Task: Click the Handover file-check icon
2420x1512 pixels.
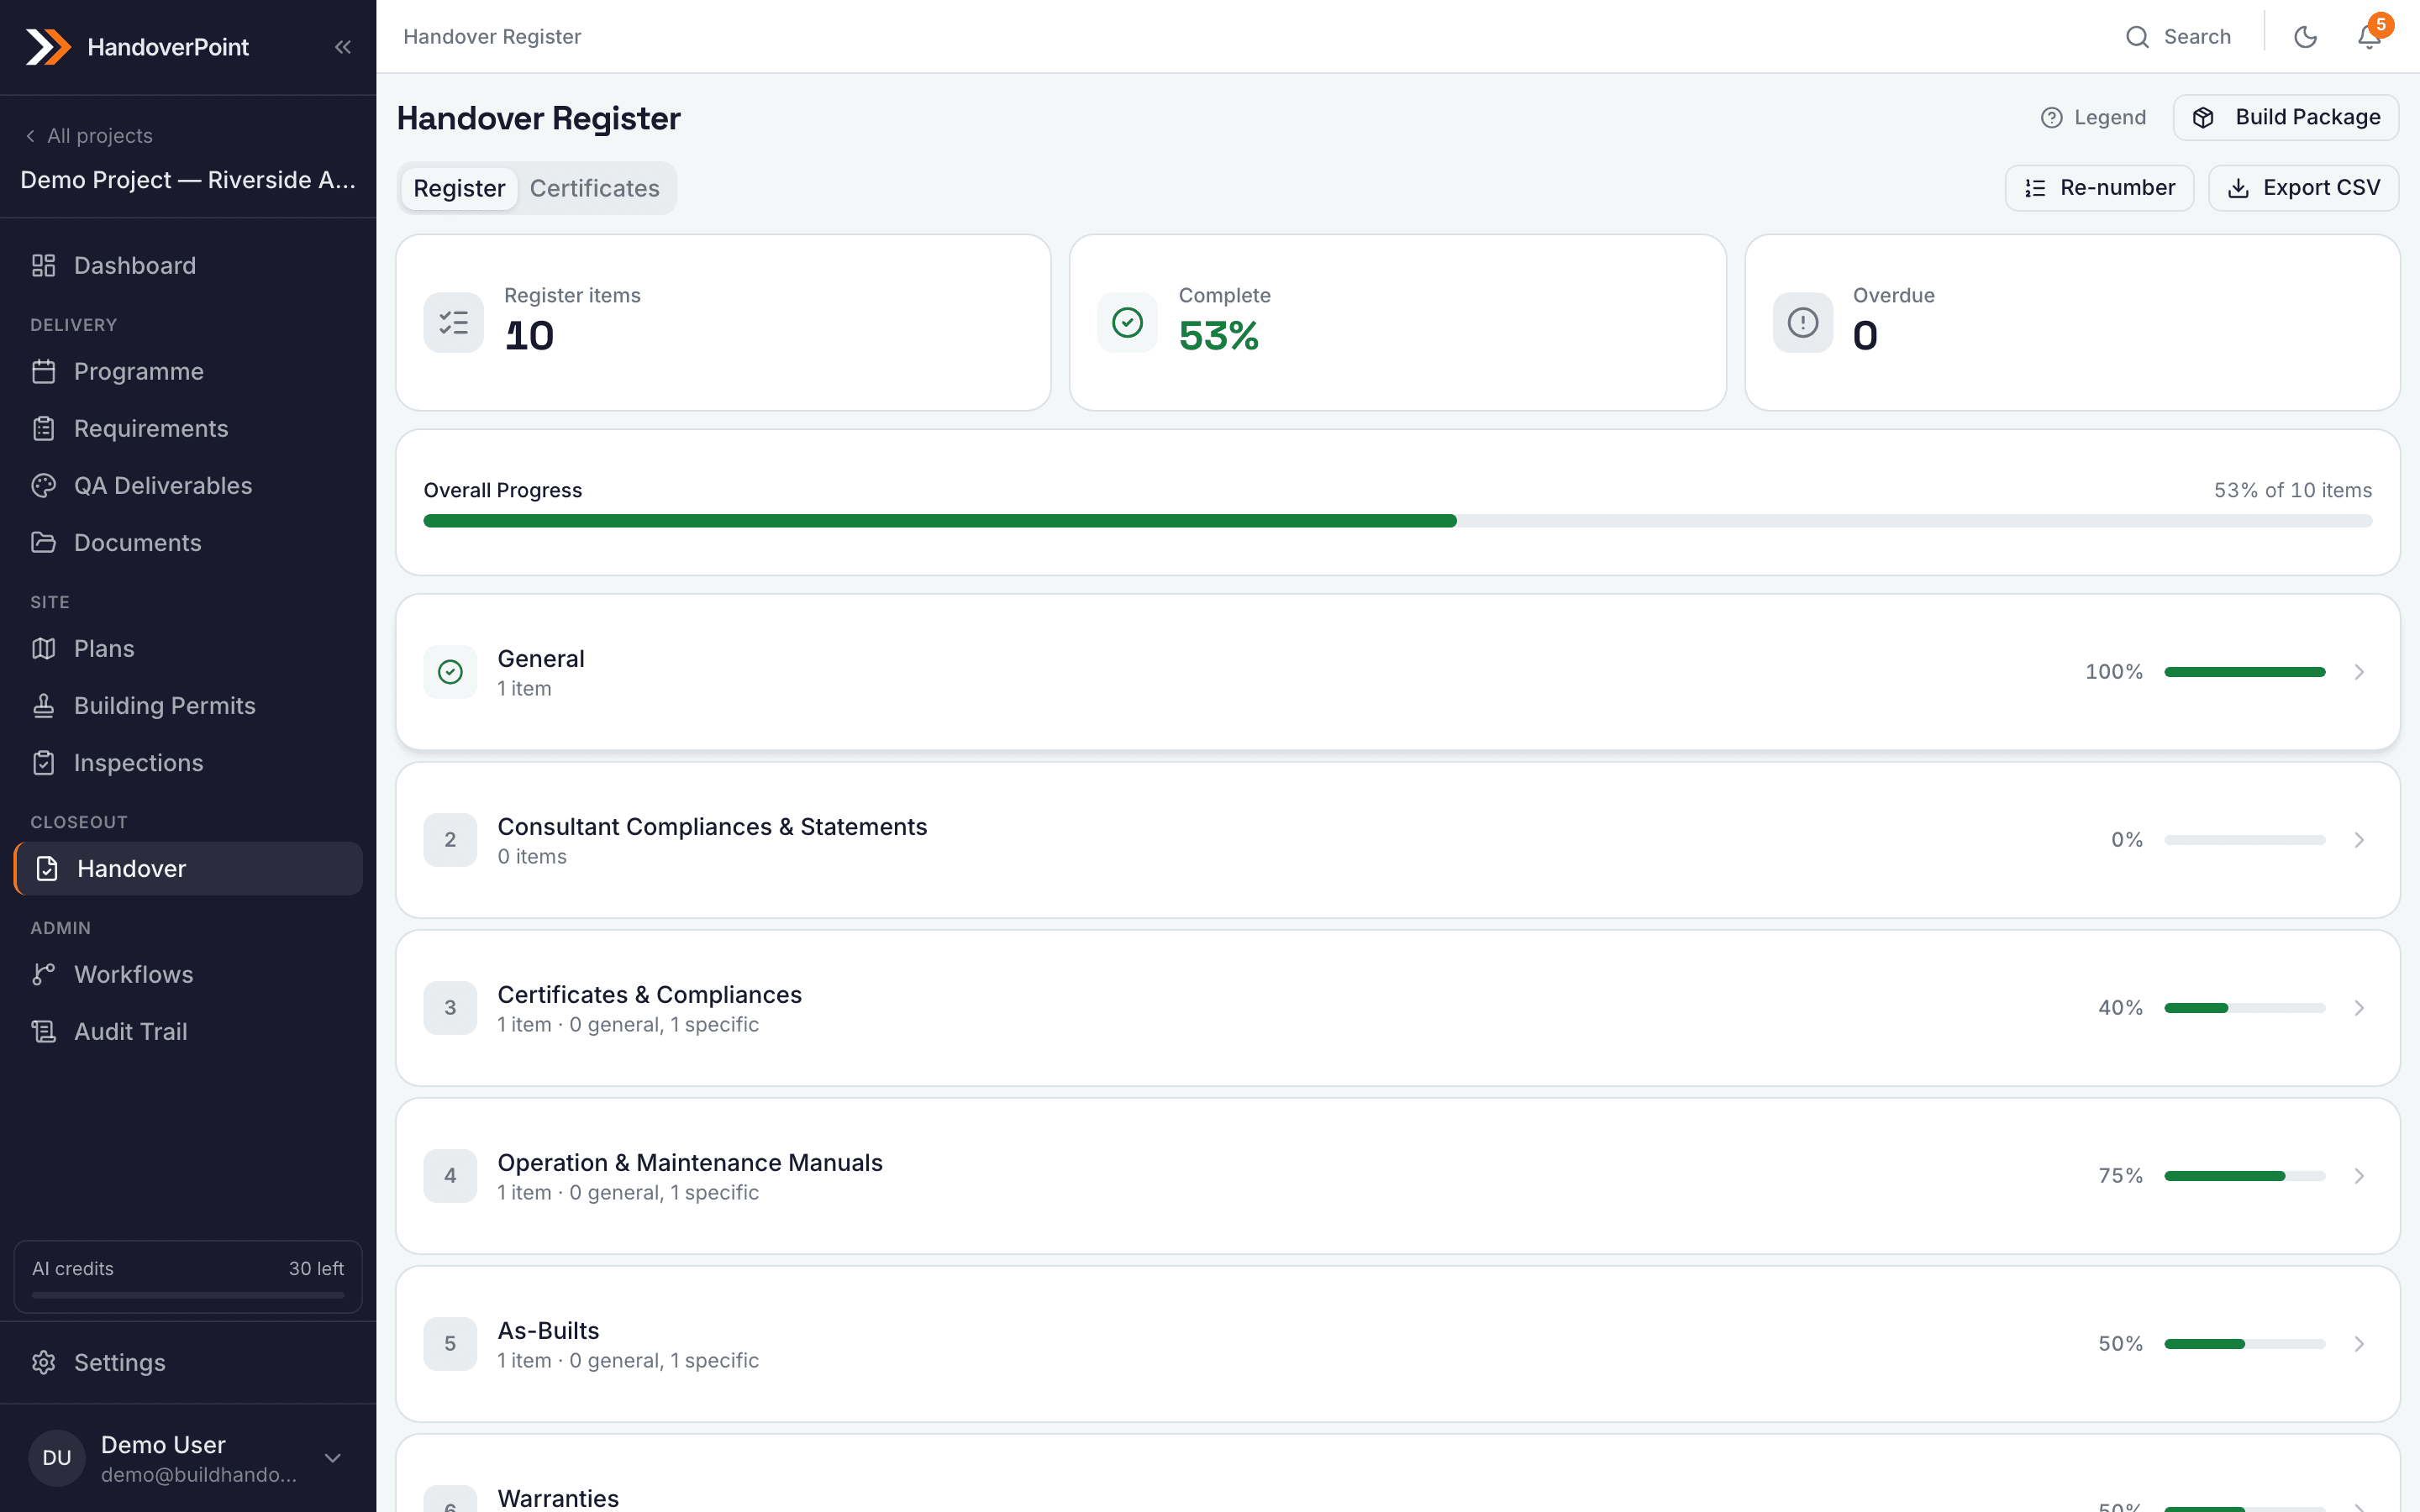Action: [47, 868]
